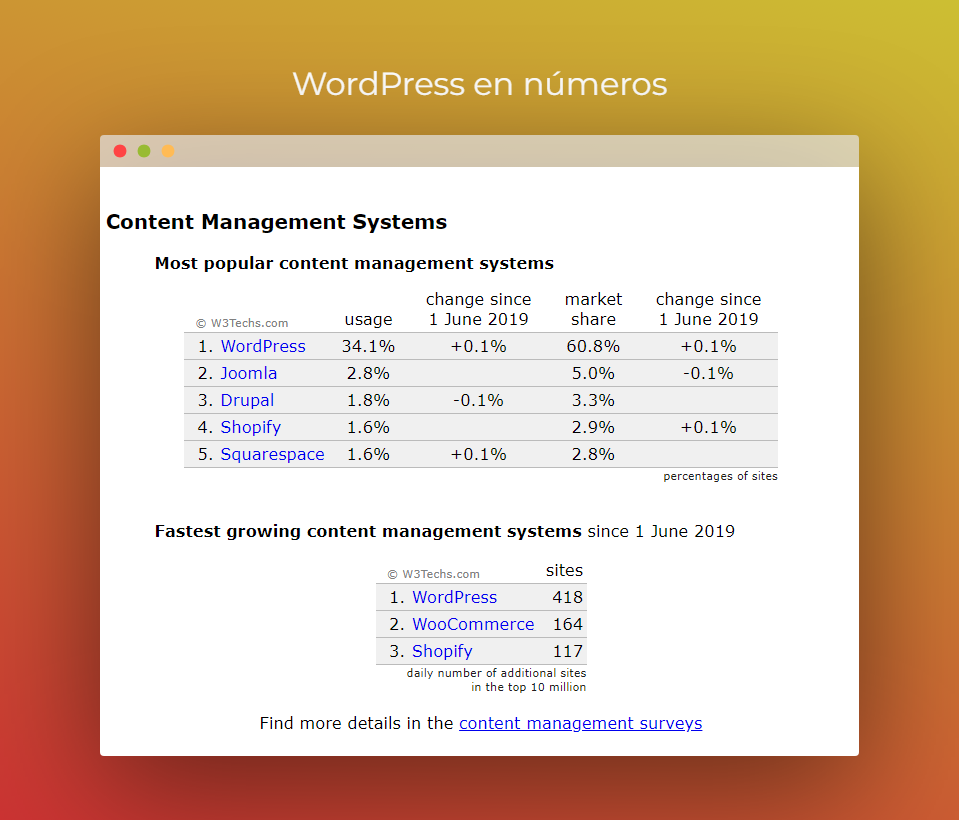Image resolution: width=959 pixels, height=820 pixels.
Task: Open the Drupal link
Action: [x=247, y=400]
